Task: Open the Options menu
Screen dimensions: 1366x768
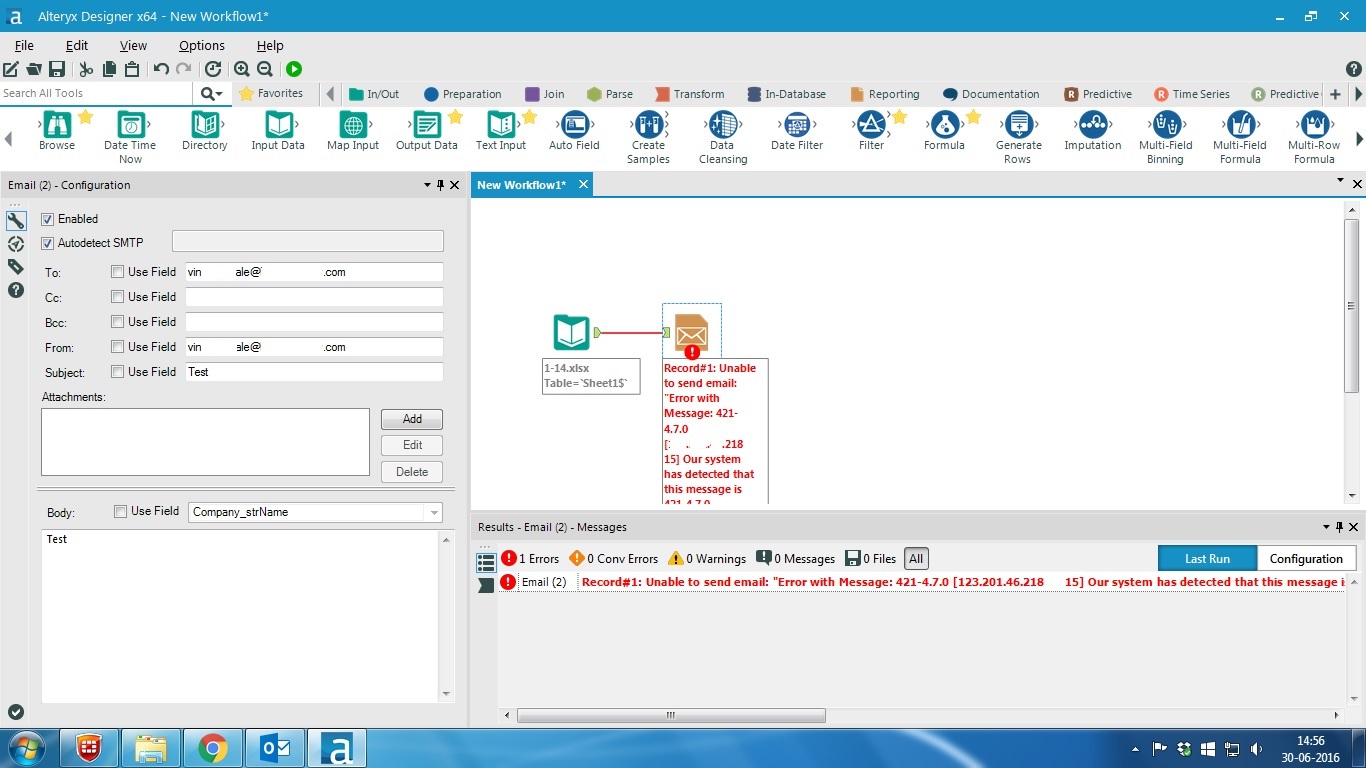Action: click(x=201, y=45)
